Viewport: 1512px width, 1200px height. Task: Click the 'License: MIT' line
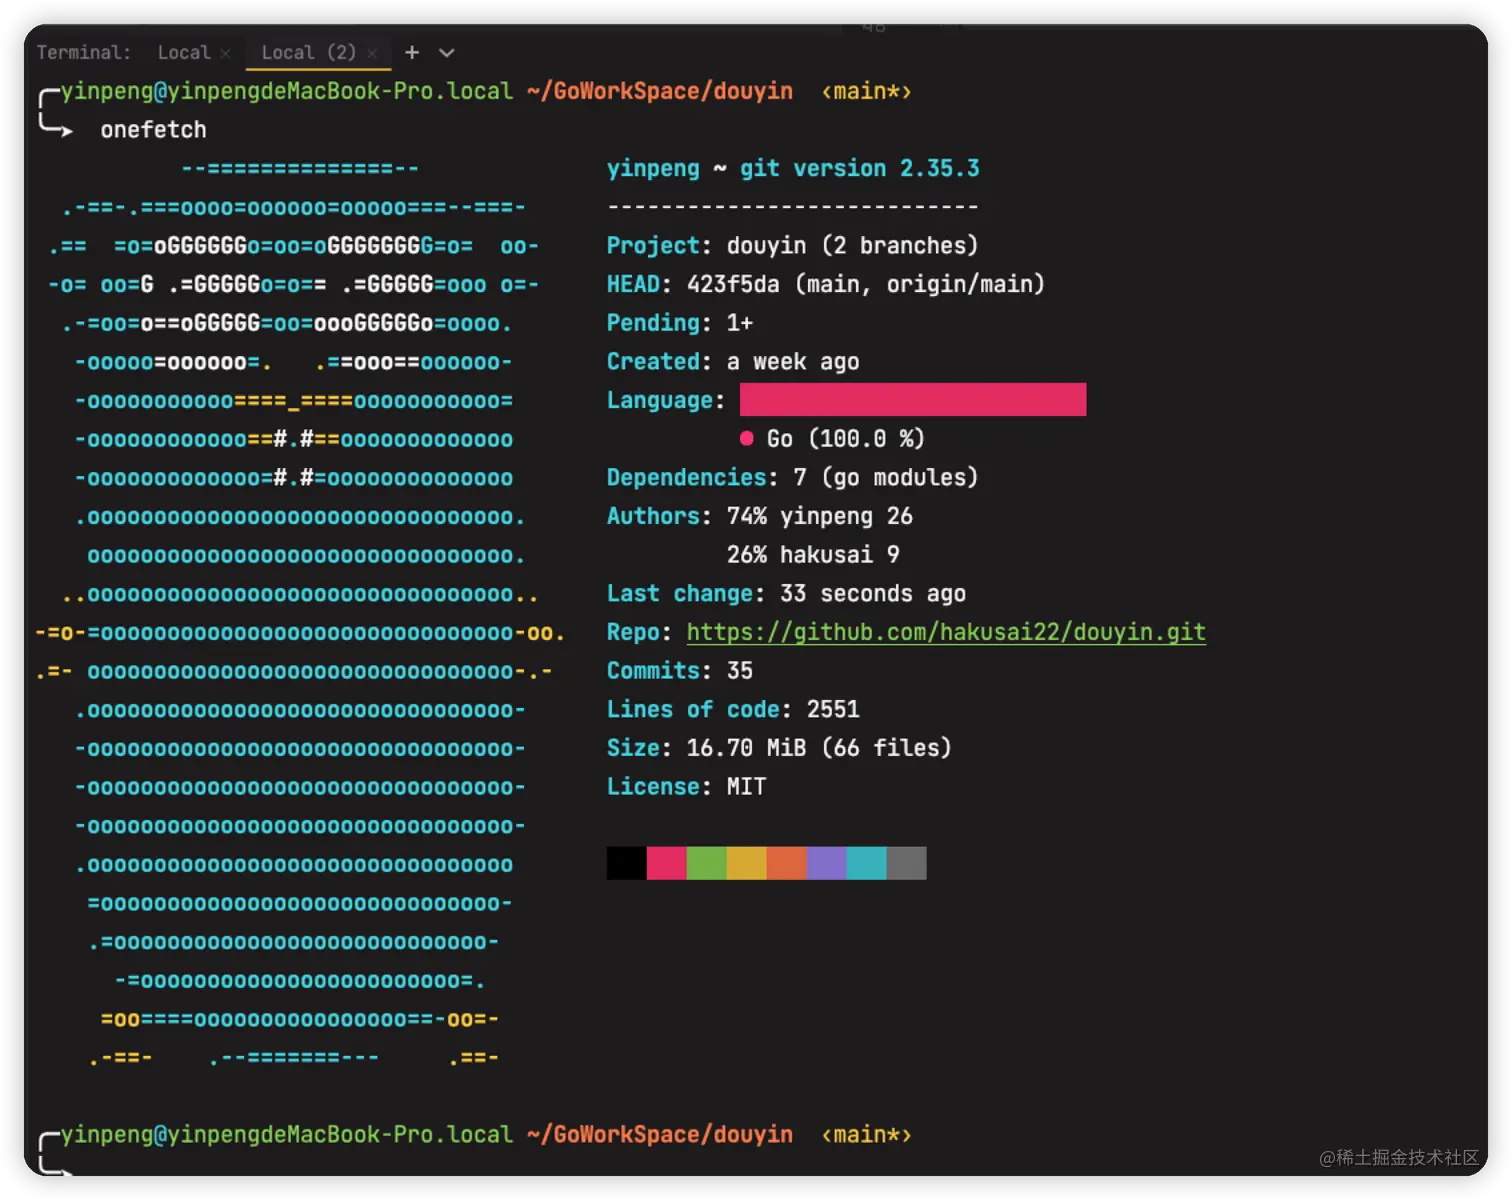686,787
